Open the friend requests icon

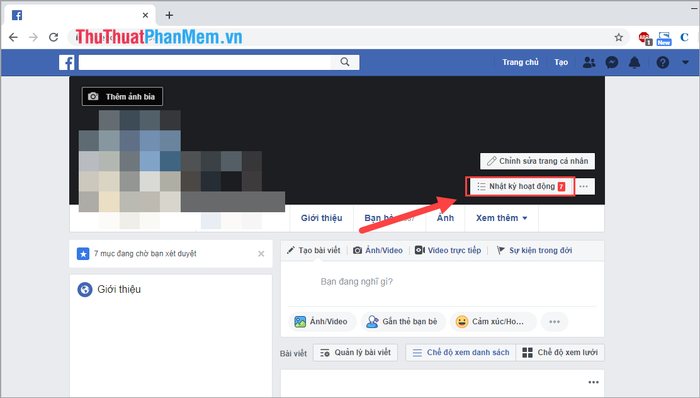(589, 62)
